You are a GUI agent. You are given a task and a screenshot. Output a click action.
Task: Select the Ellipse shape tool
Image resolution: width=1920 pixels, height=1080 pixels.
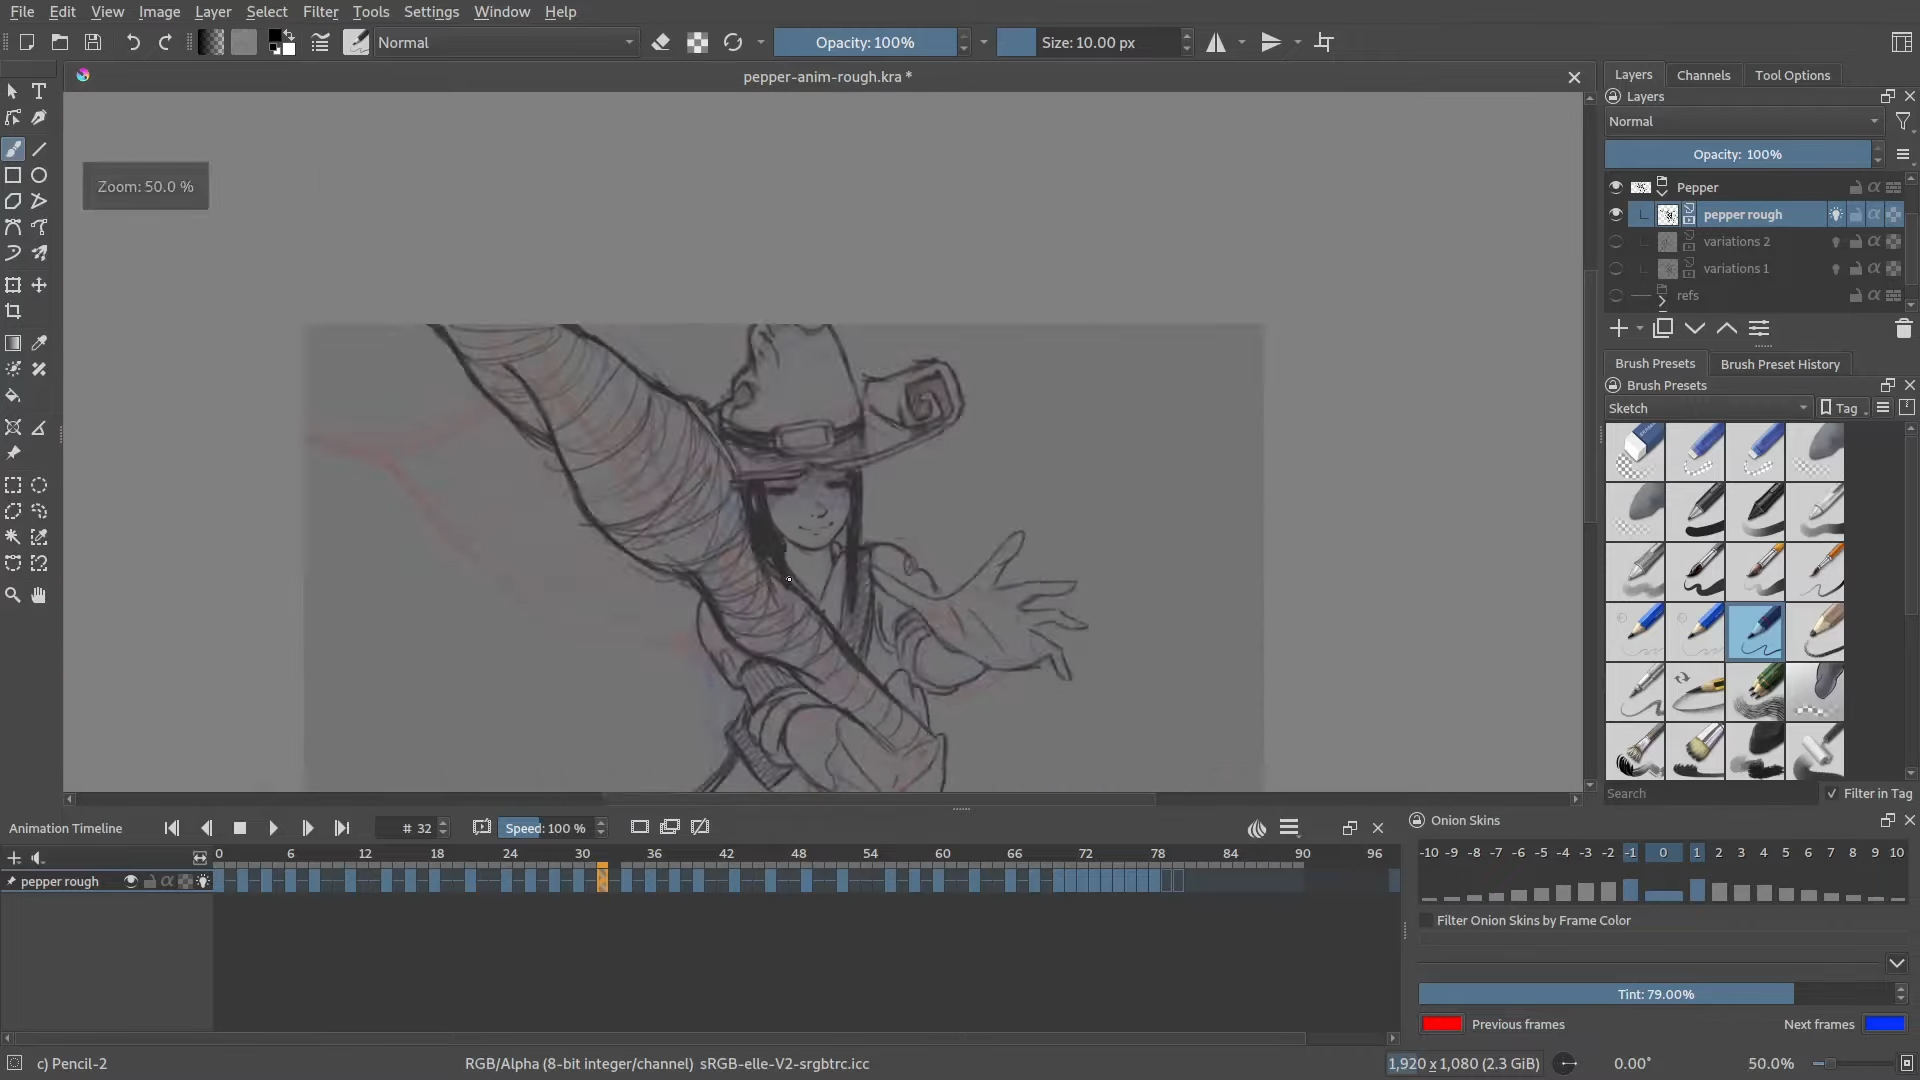tap(39, 175)
